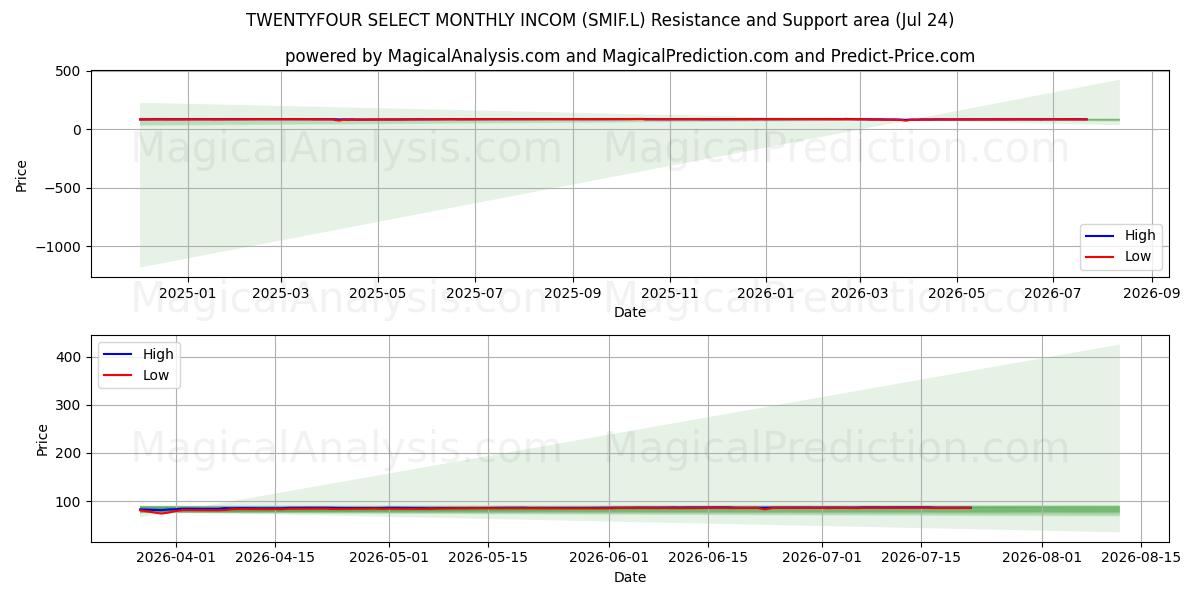Click the 2026-03 tick label
Screen dimensions: 1200x600
coord(859,293)
